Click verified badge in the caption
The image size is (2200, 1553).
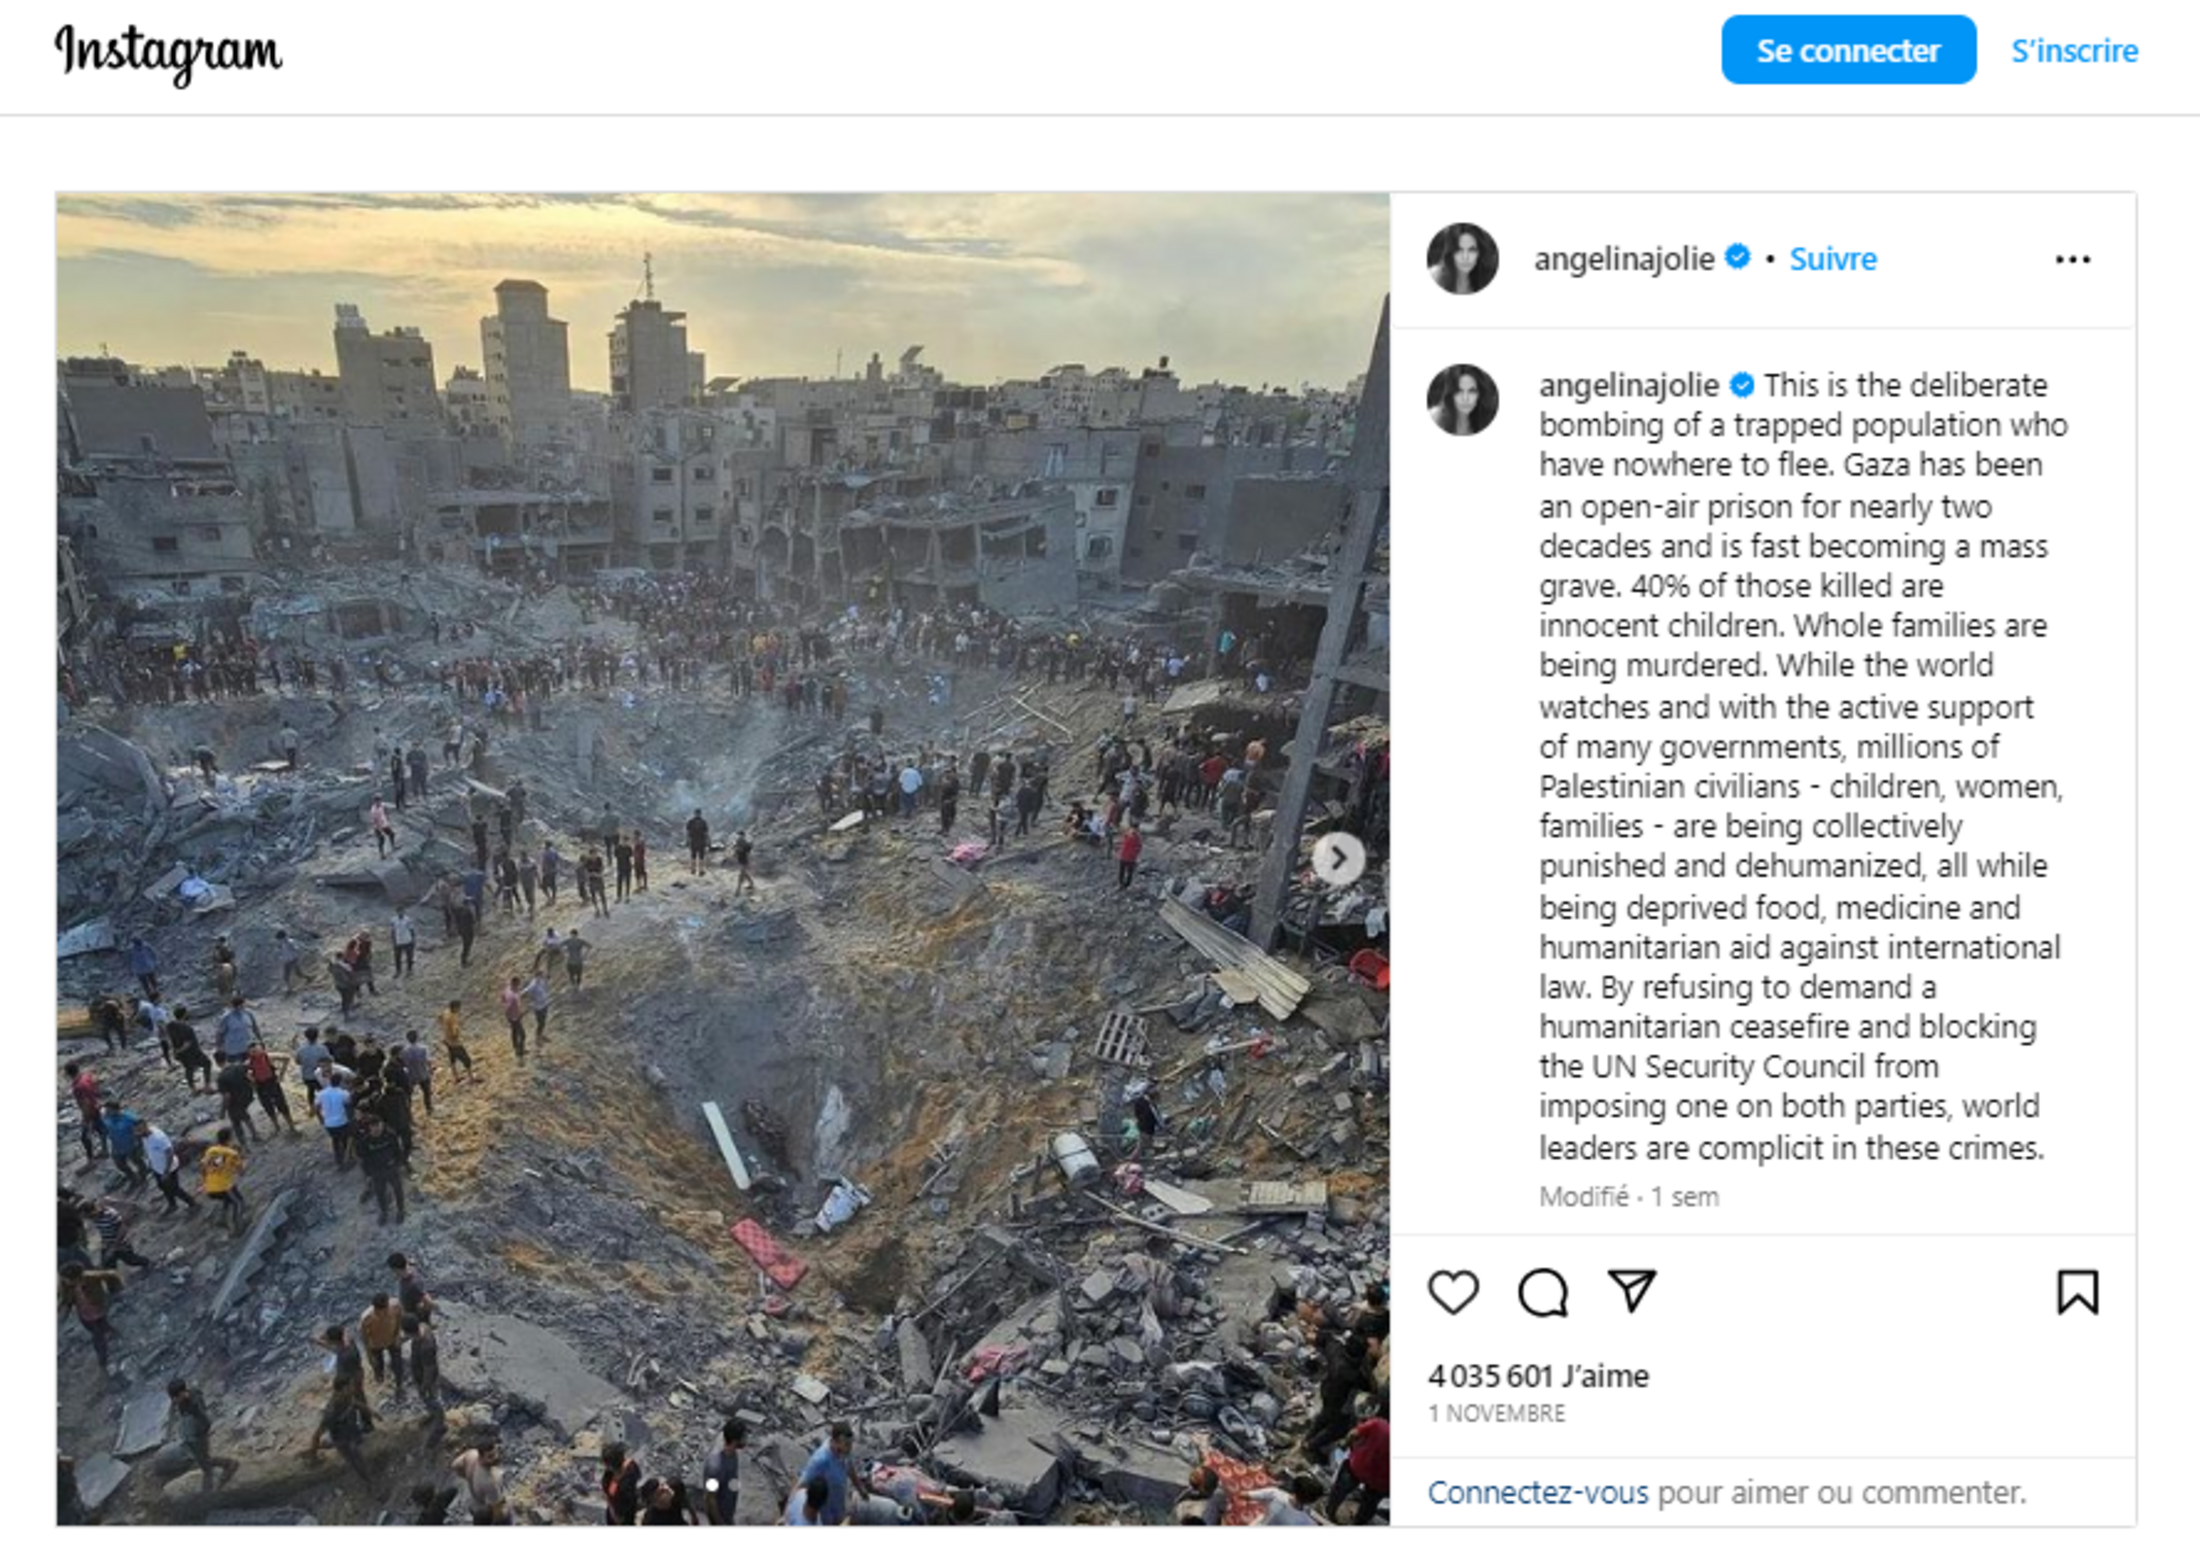(1742, 384)
